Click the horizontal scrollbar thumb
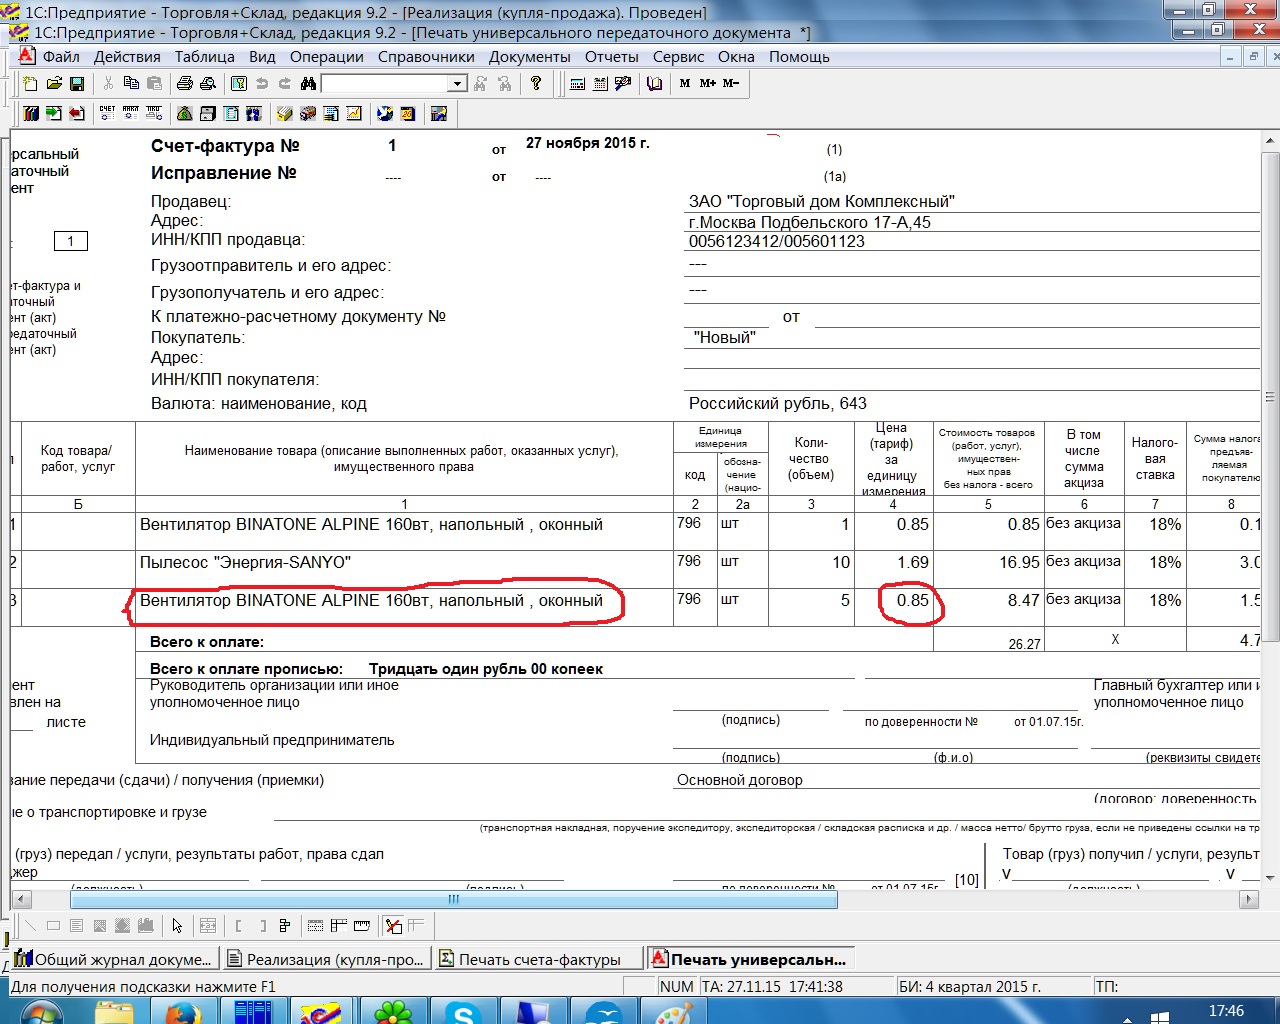1280x1024 pixels. point(453,900)
